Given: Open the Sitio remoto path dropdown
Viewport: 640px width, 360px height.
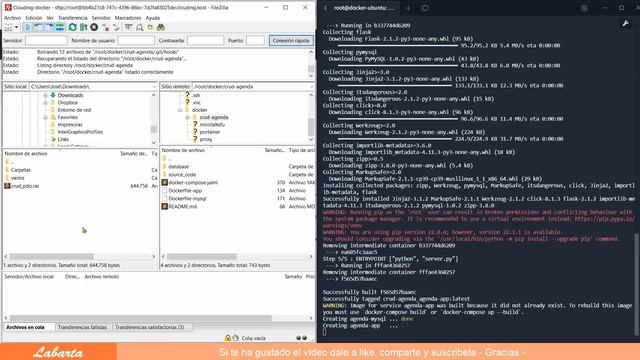Looking at the screenshot, I should [311, 87].
